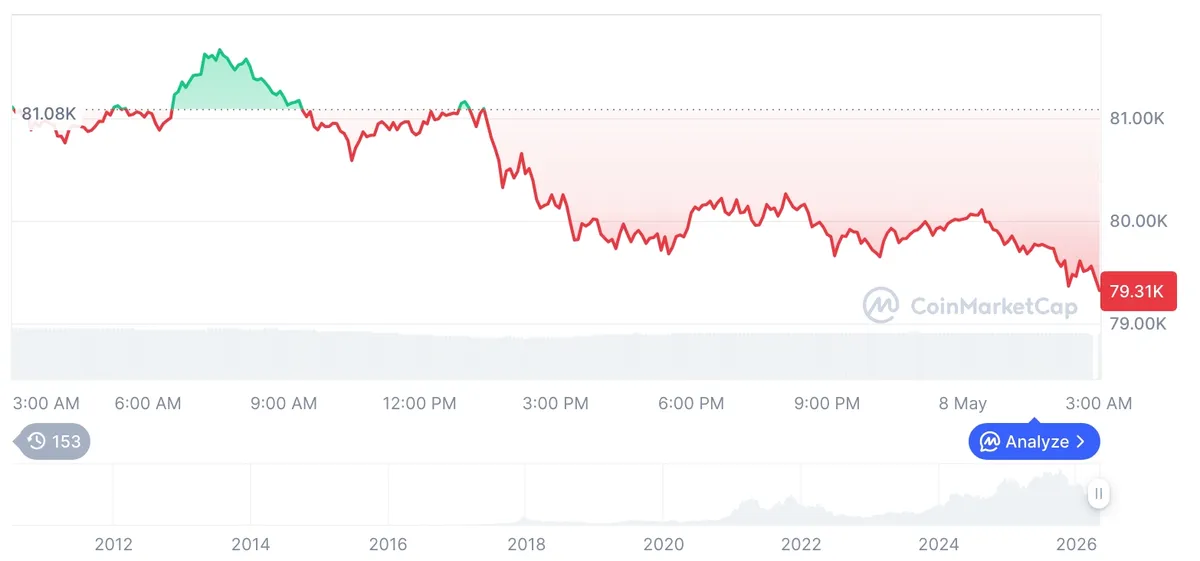Click the red 79.31K current price tag
Viewport: 1200px width, 561px height.
pyautogui.click(x=1137, y=292)
